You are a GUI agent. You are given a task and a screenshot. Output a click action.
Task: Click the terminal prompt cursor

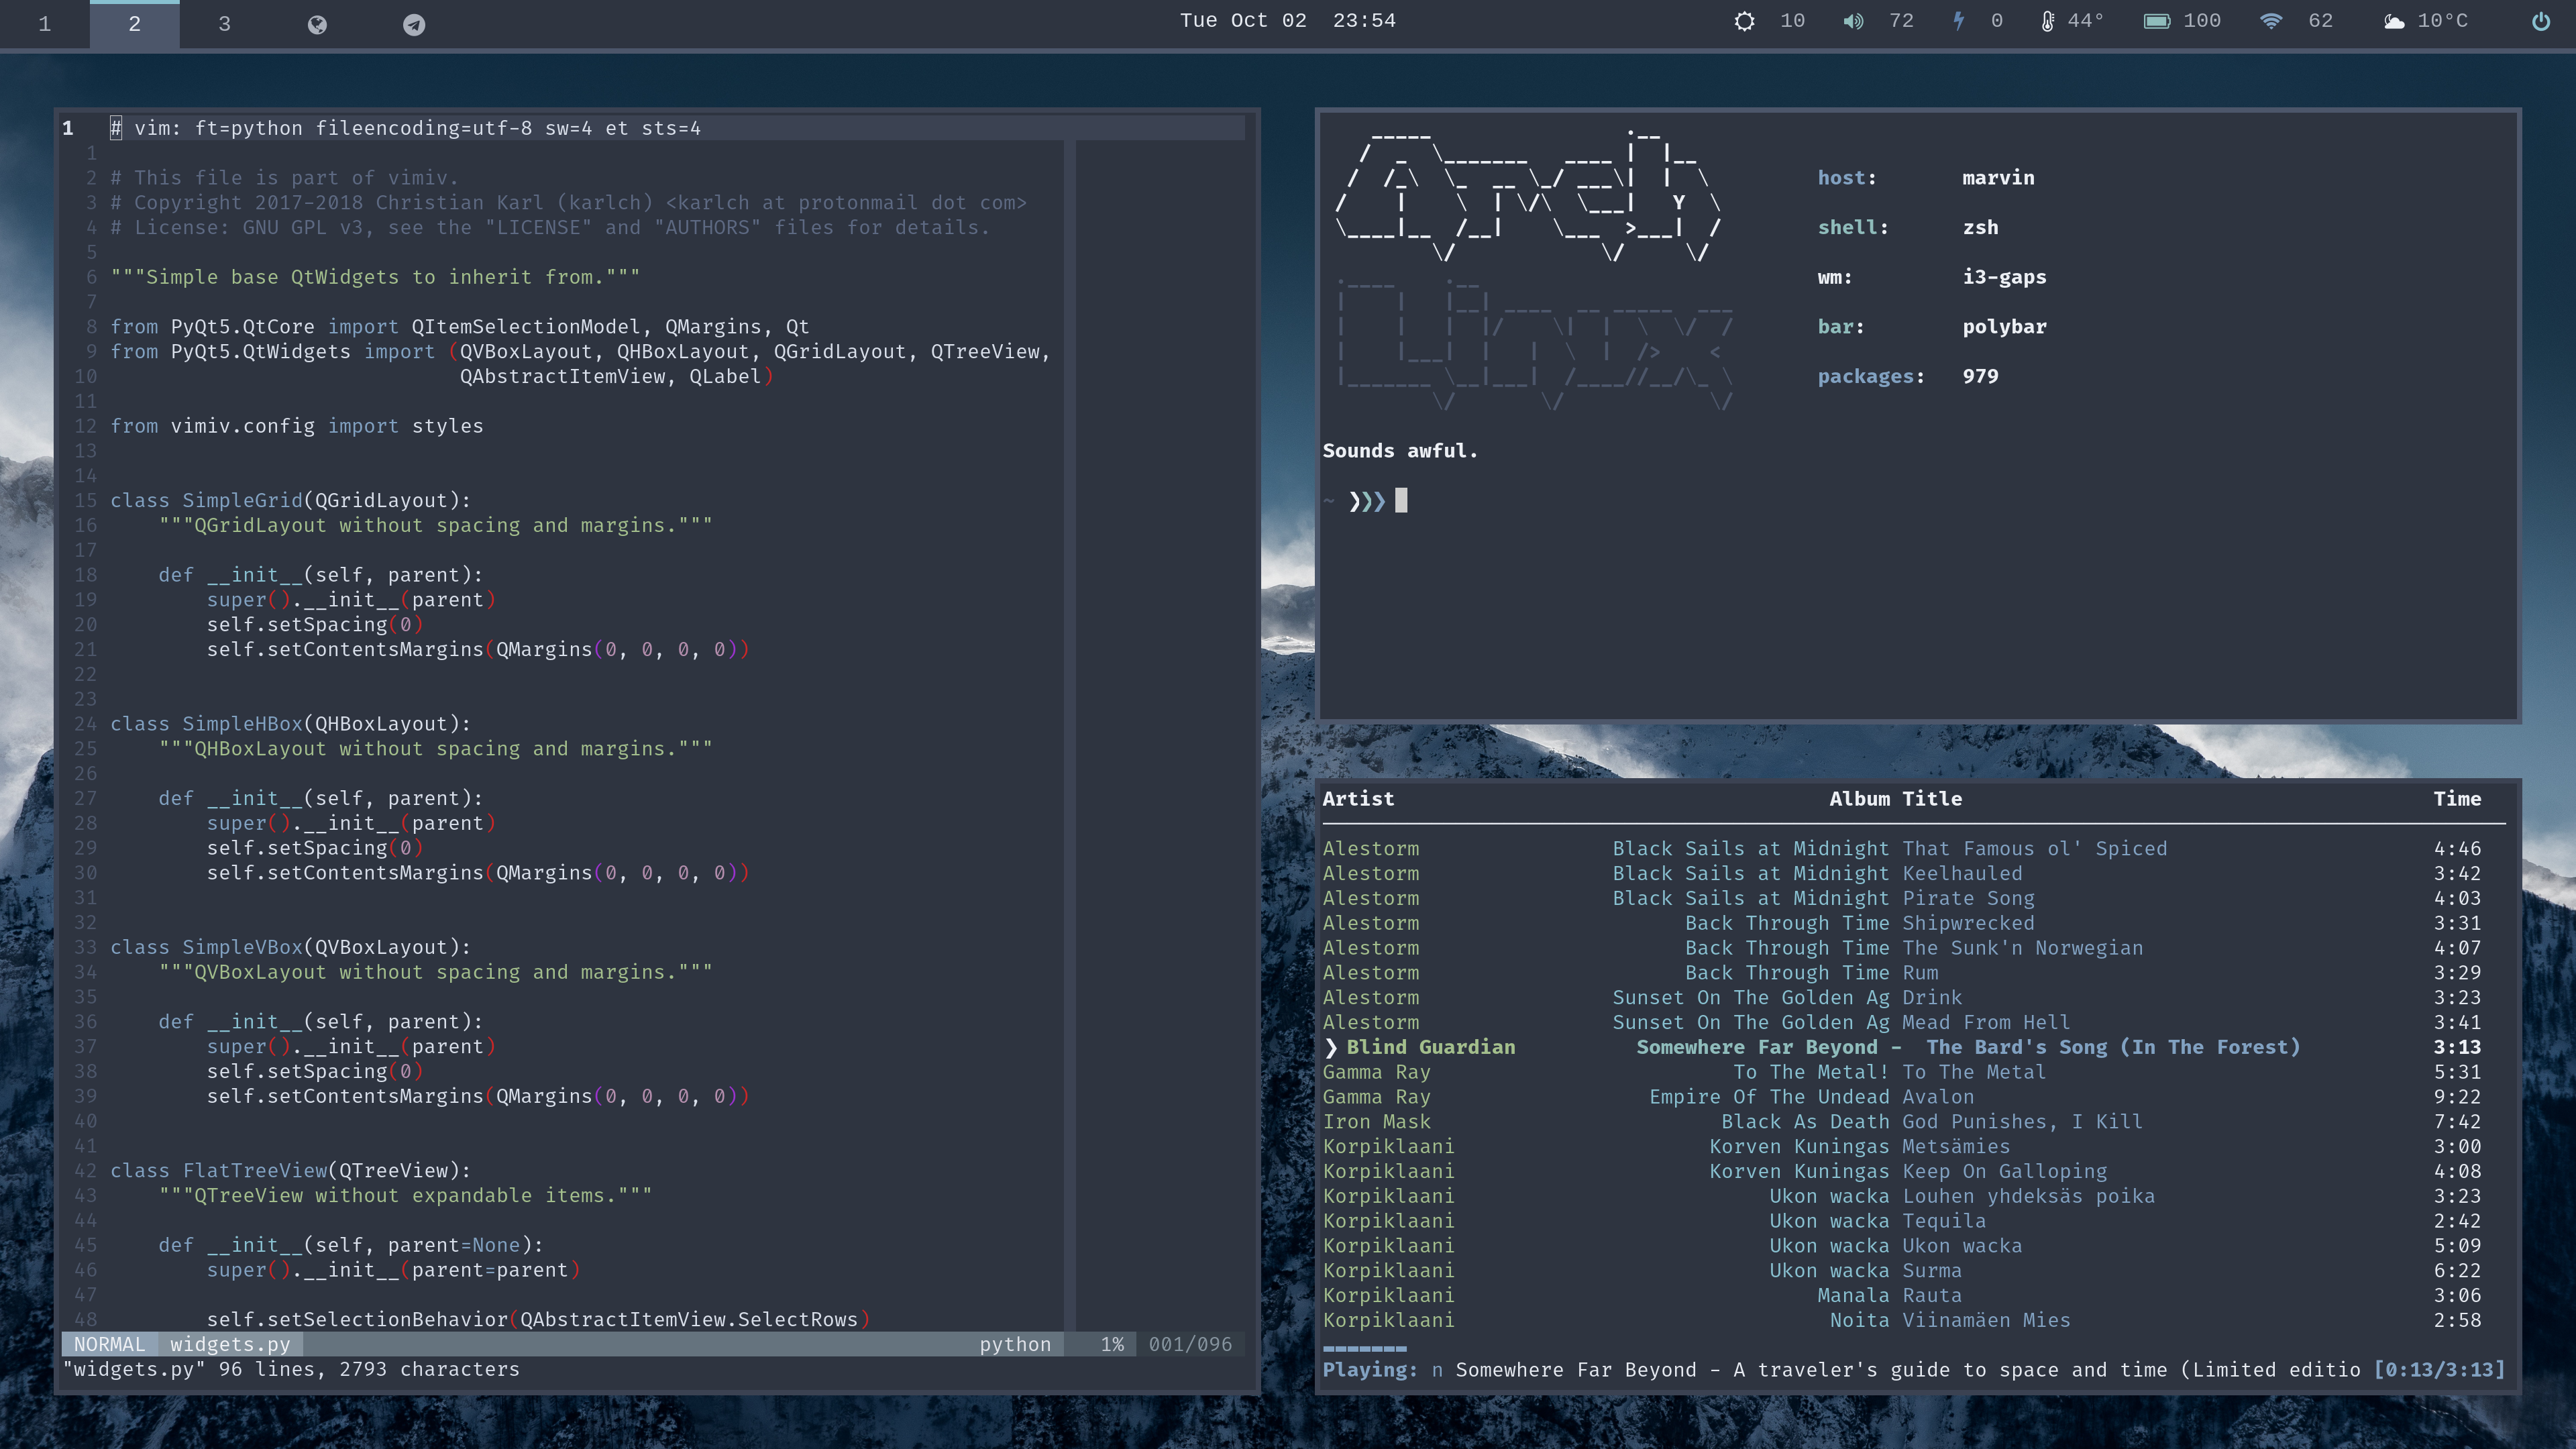coord(1401,500)
